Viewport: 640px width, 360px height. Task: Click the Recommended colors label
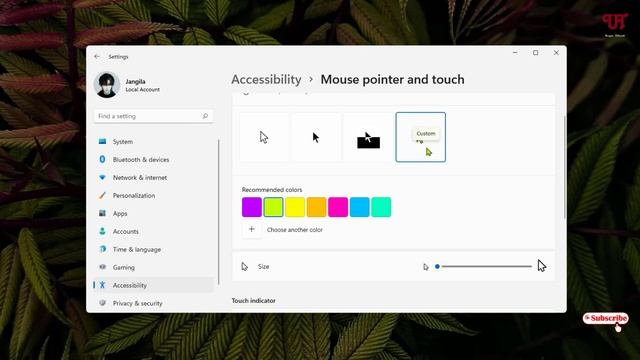point(272,190)
